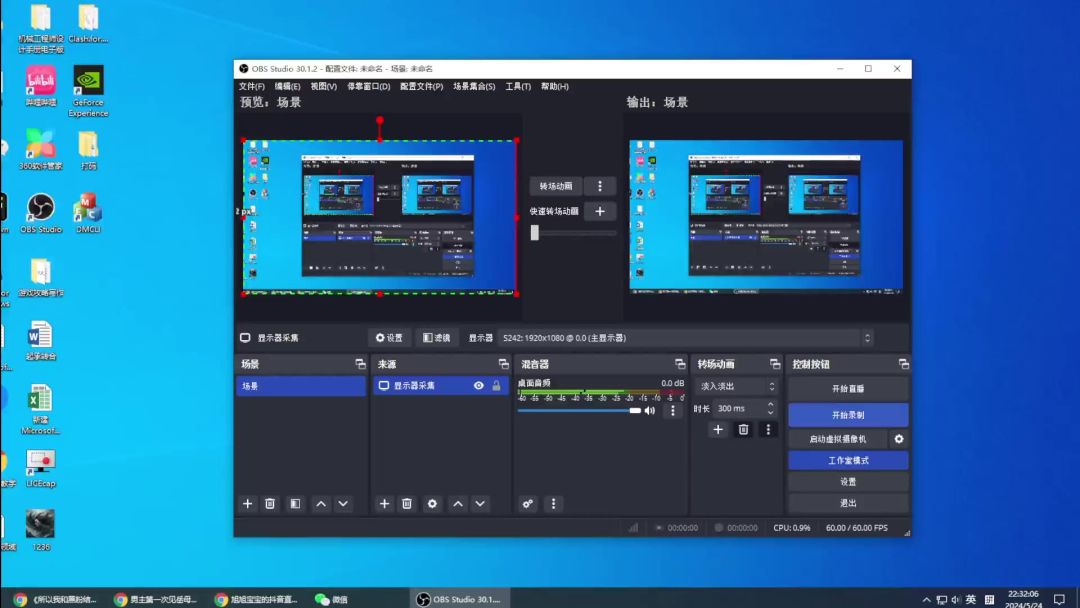Expand the 淡入淡出 transition dropdown

tap(737, 386)
